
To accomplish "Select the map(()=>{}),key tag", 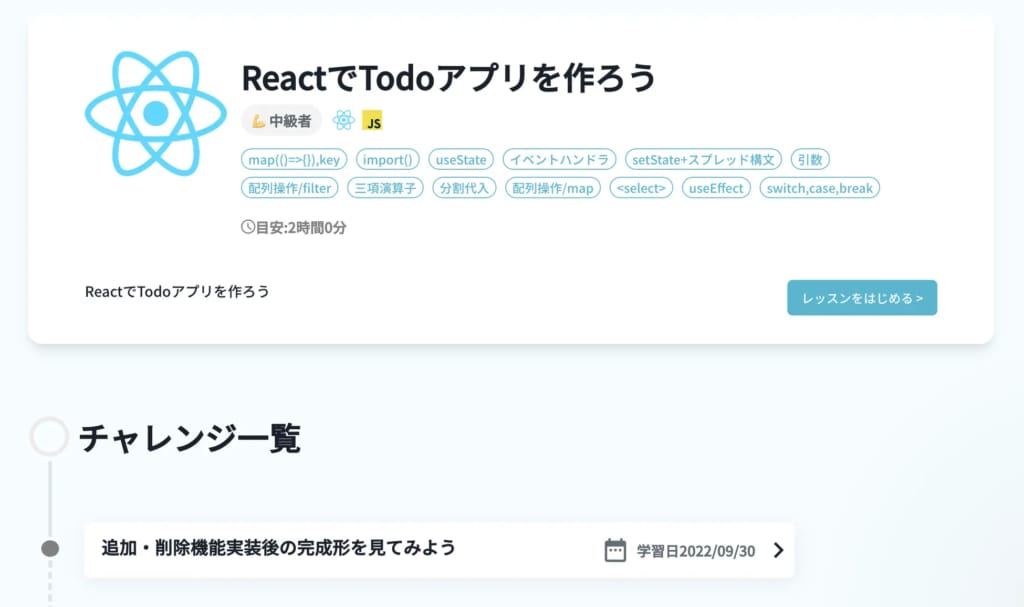I will [294, 159].
